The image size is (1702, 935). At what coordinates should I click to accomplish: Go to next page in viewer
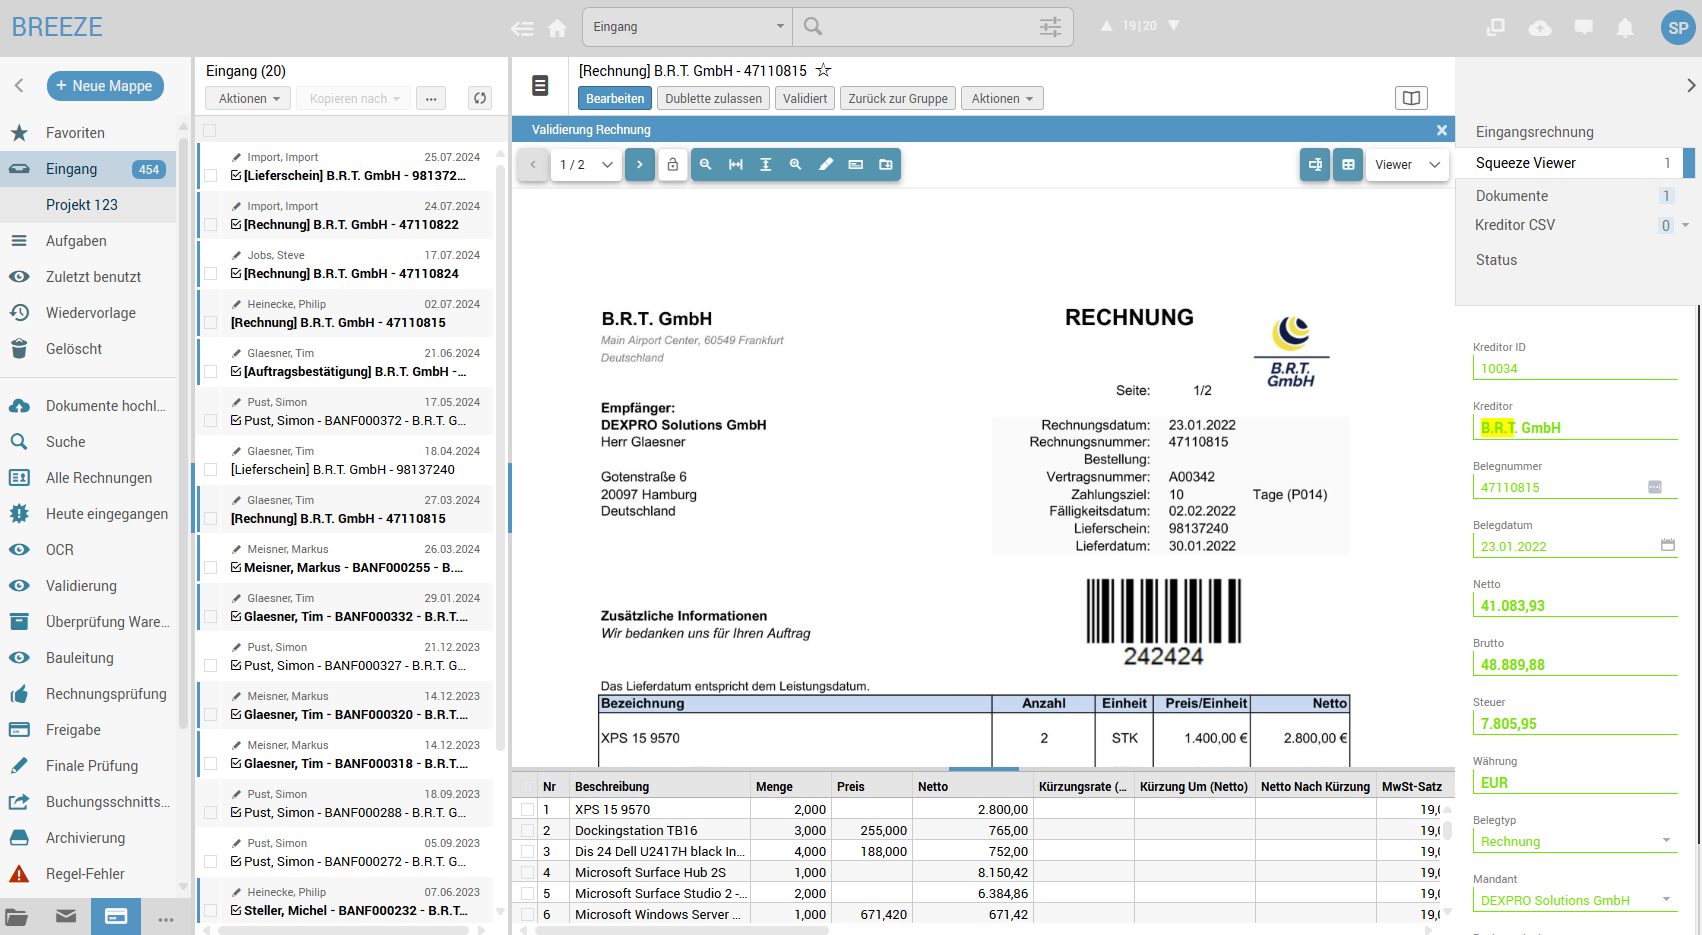pyautogui.click(x=640, y=165)
